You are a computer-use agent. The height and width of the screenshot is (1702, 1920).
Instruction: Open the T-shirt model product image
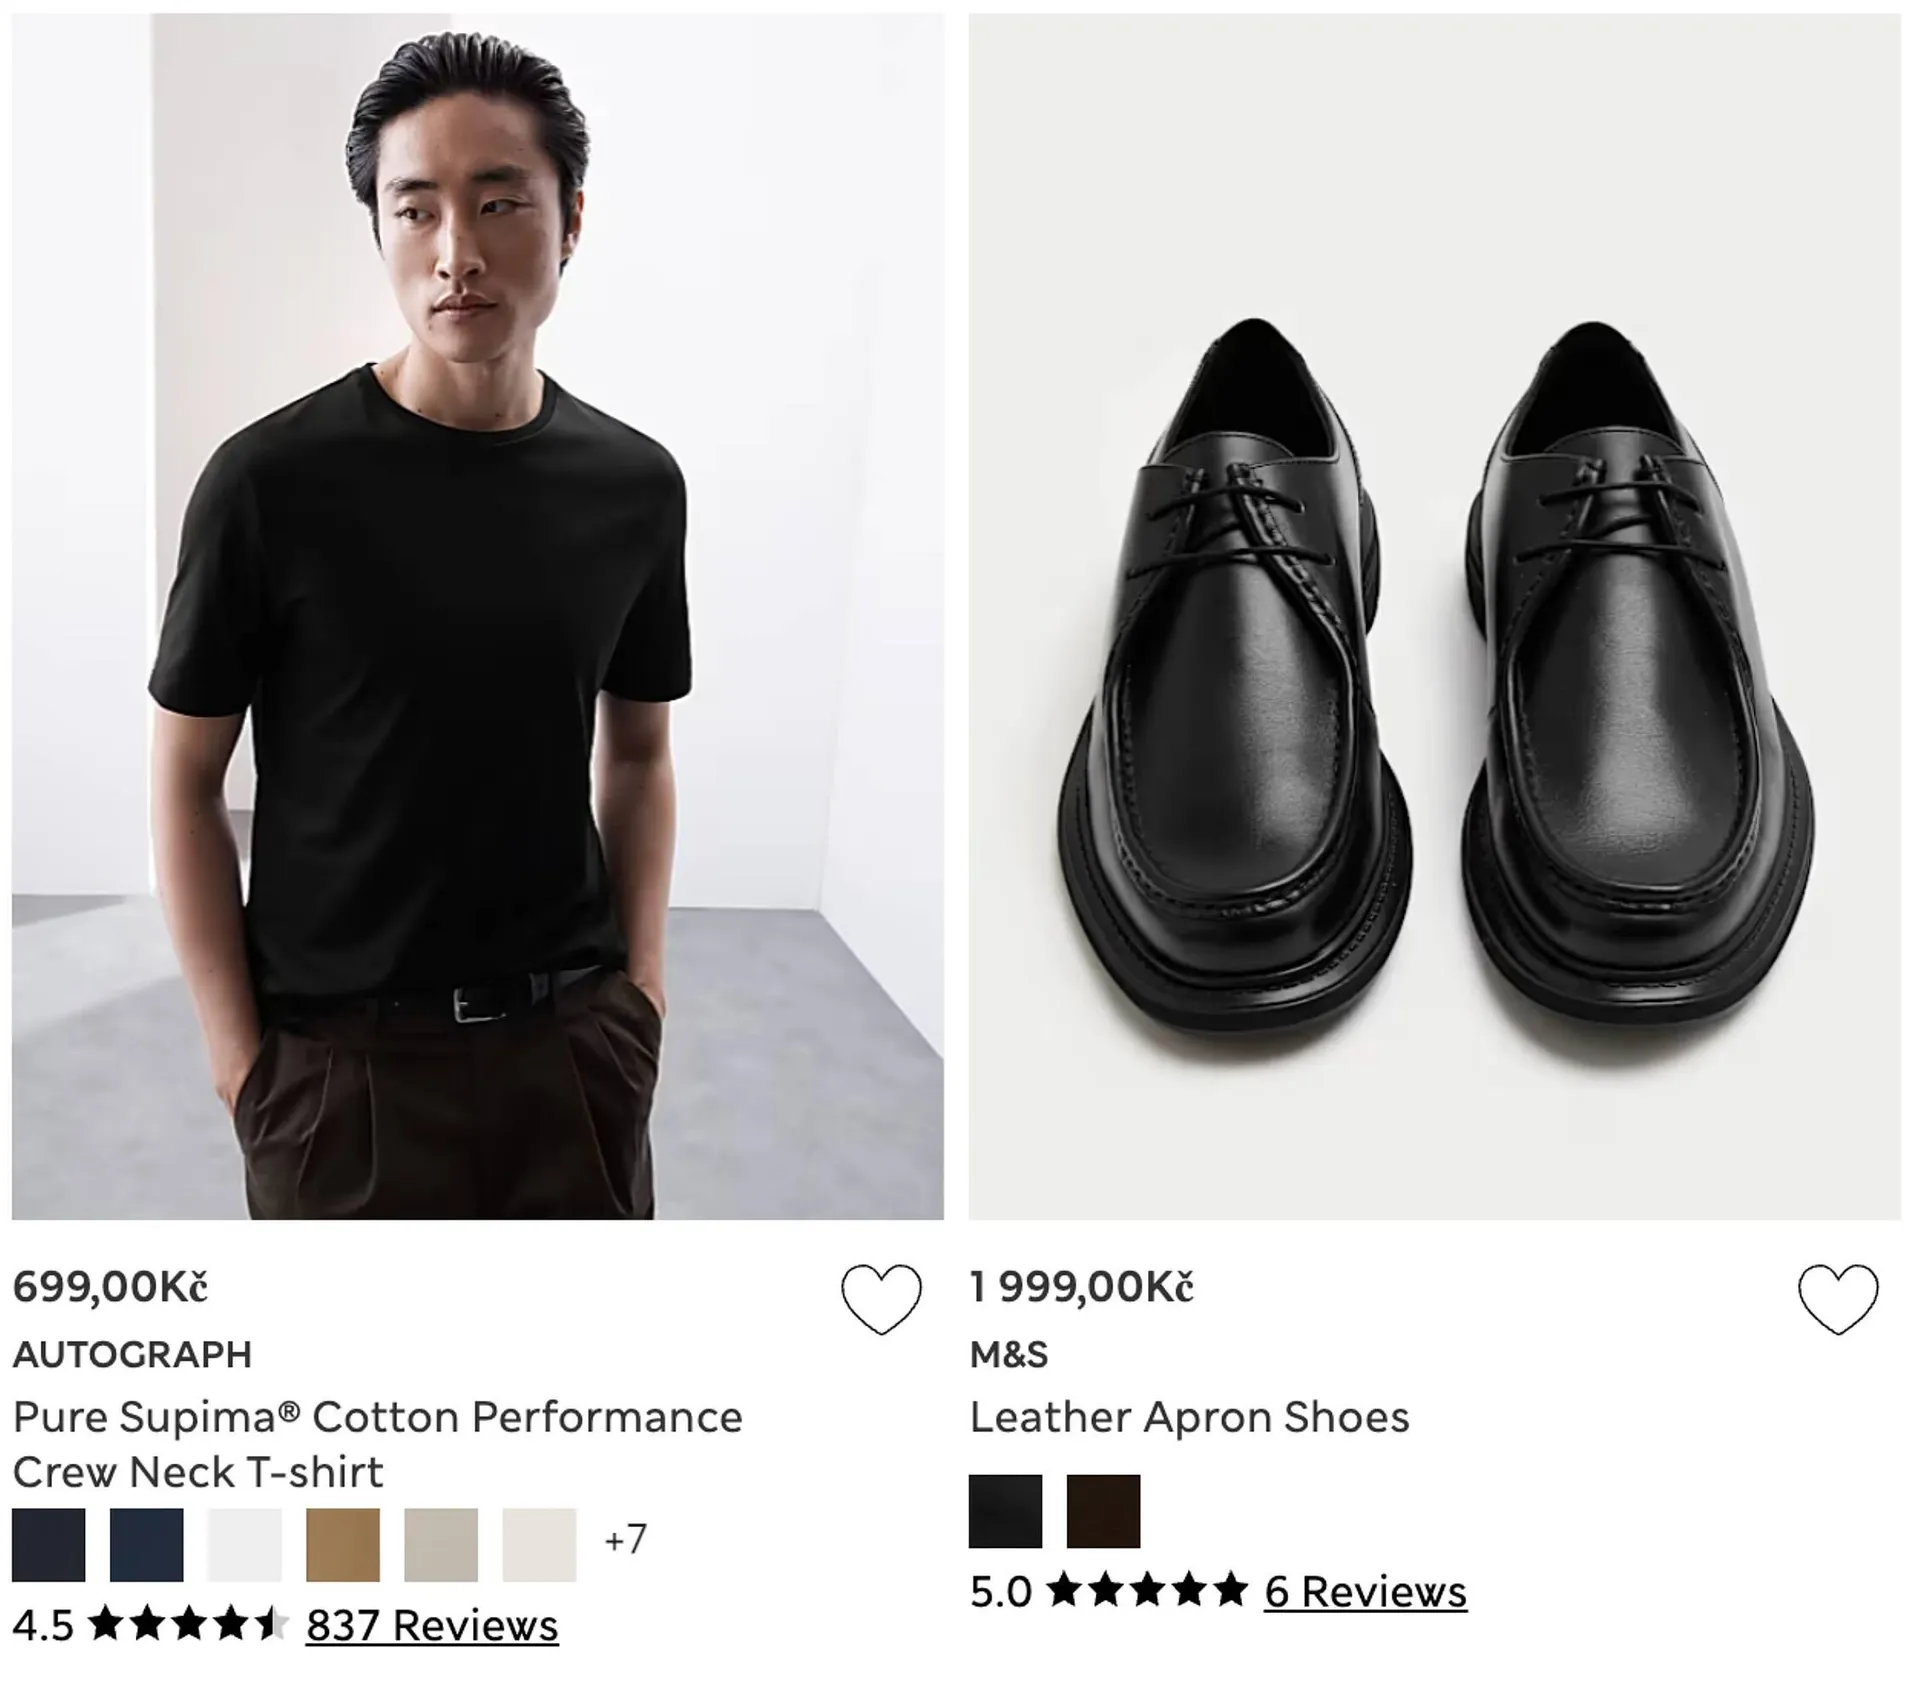(477, 616)
